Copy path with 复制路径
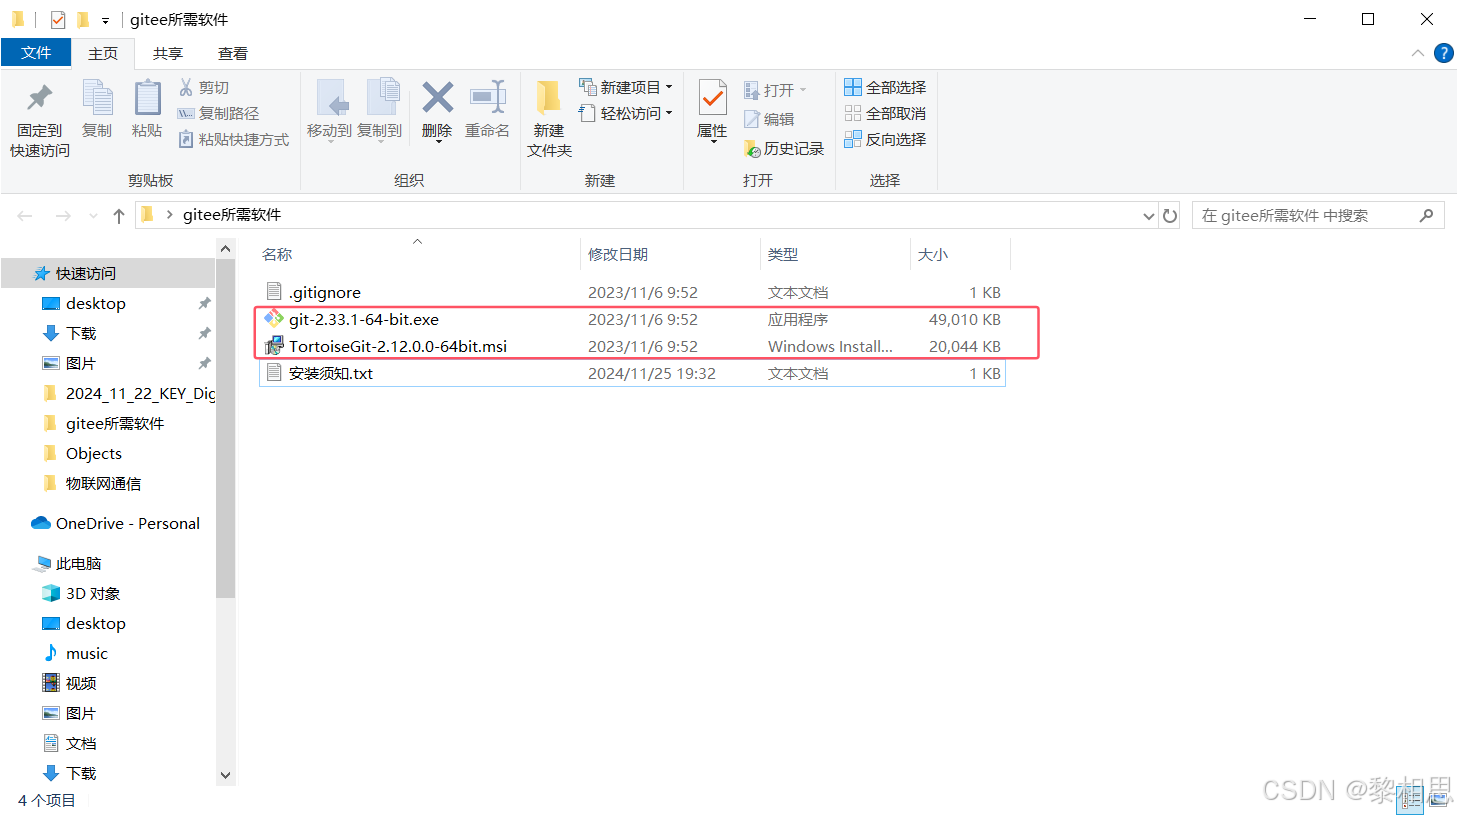This screenshot has height=816, width=1458. pyautogui.click(x=218, y=114)
